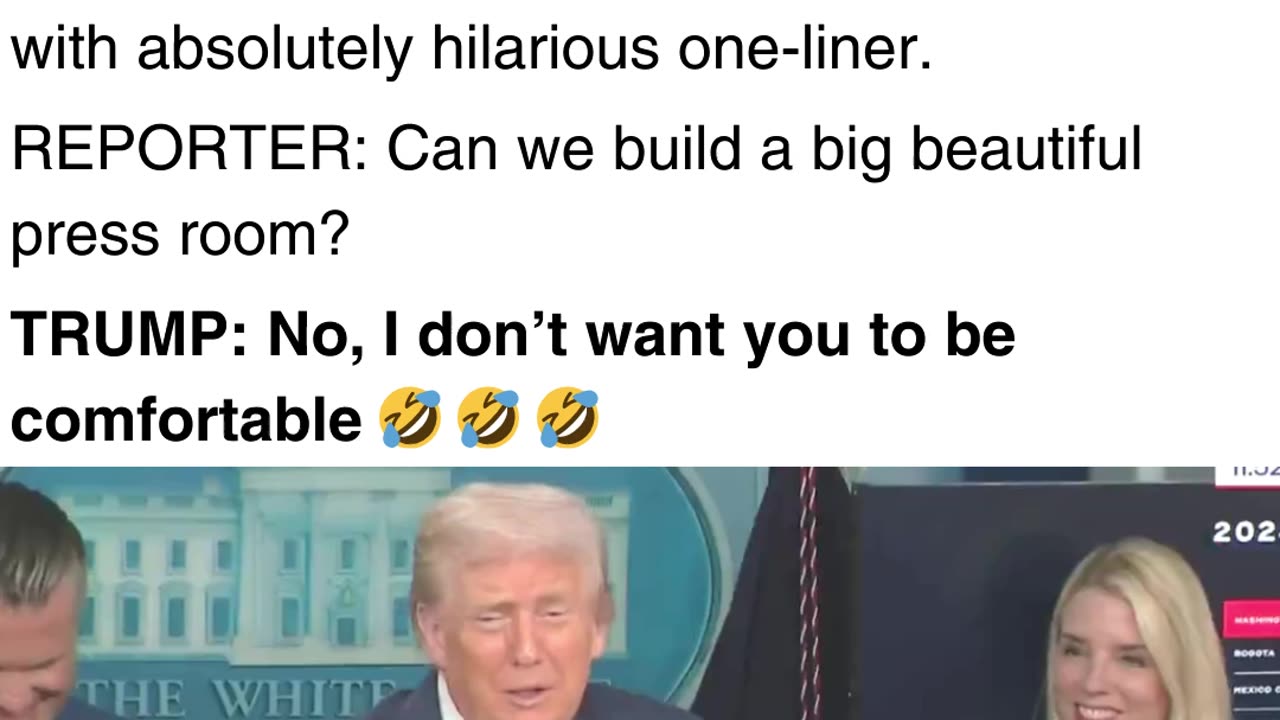Click the "202" number on the dark screen

click(x=1246, y=532)
